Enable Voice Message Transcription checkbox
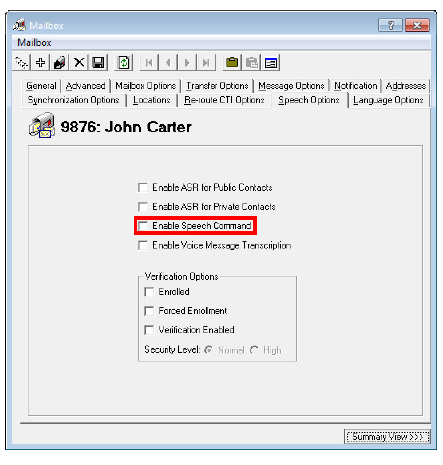This screenshot has height=465, width=443. point(143,245)
